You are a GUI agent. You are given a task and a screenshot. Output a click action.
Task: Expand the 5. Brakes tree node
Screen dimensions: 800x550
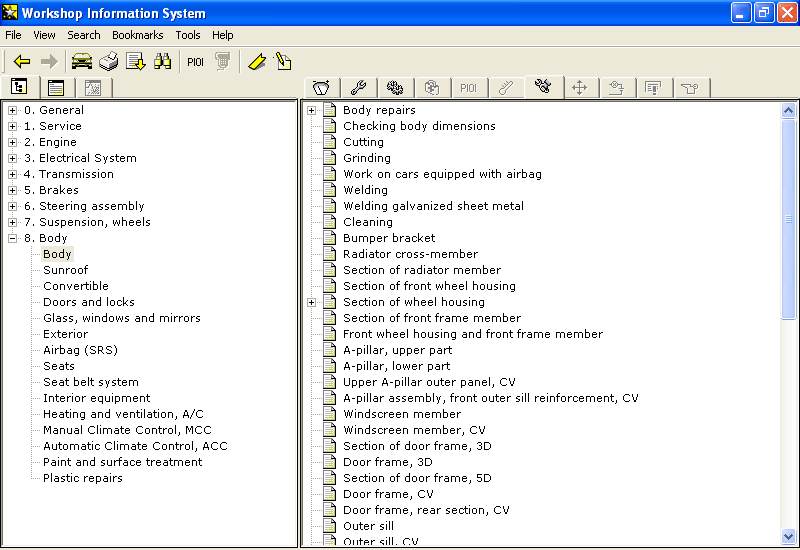pos(13,190)
